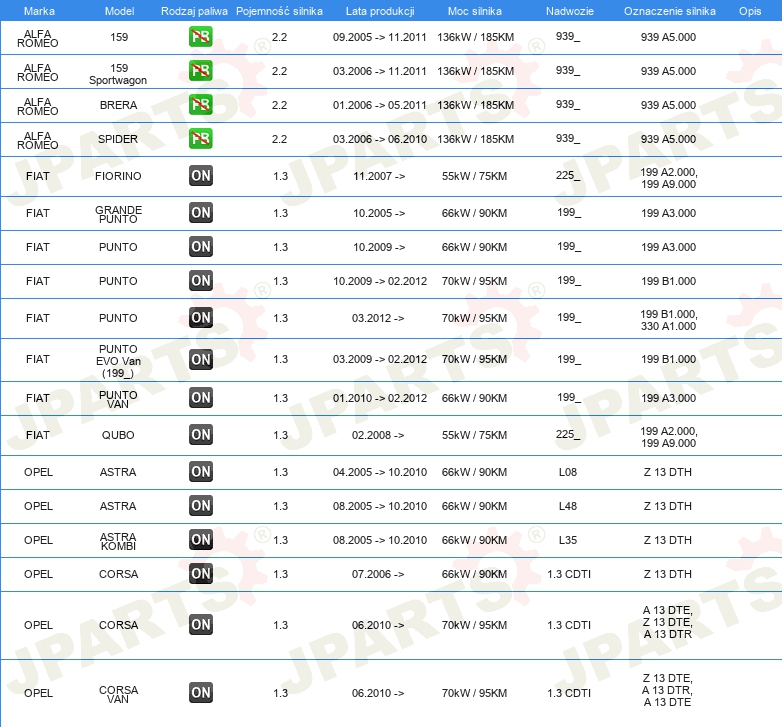The image size is (782, 727).
Task: Click engine codes A 13 DTE, Z 13 DTE, A 13 DTR
Action: pyautogui.click(x=668, y=622)
